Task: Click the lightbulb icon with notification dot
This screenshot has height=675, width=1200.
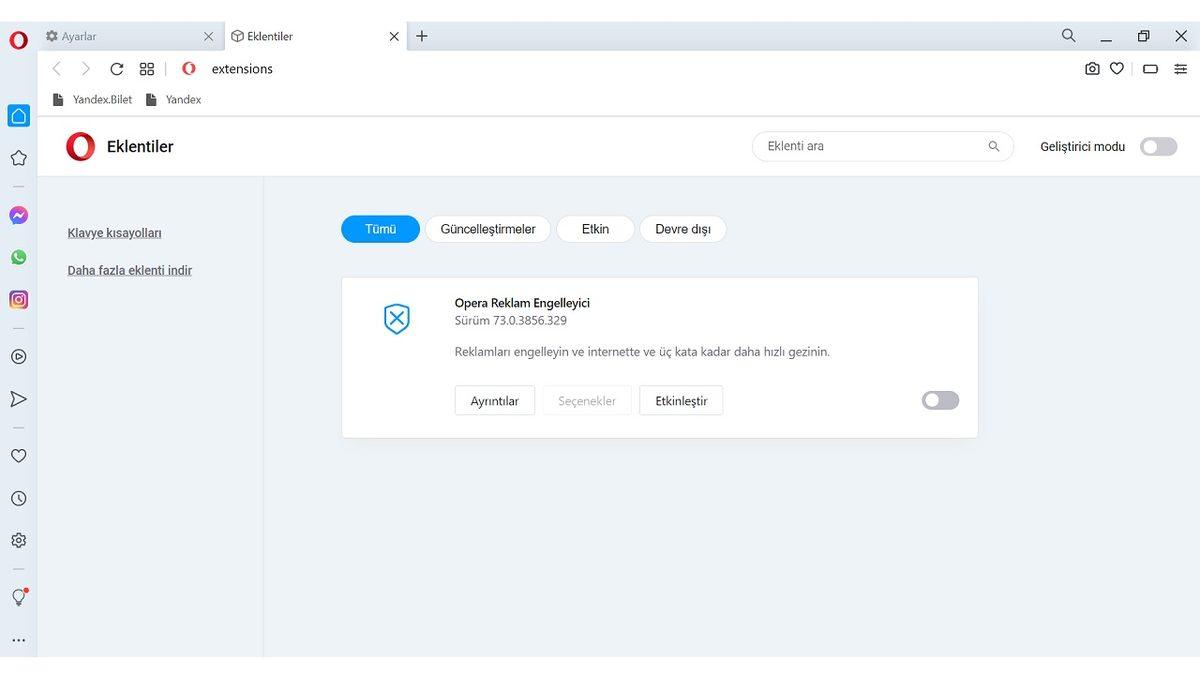Action: tap(18, 597)
